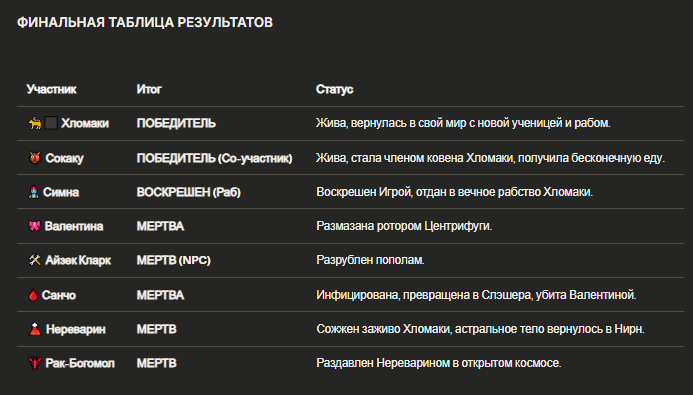693x395 pixels.
Task: Click the Разрублен пополам status text
Action: [370, 260]
